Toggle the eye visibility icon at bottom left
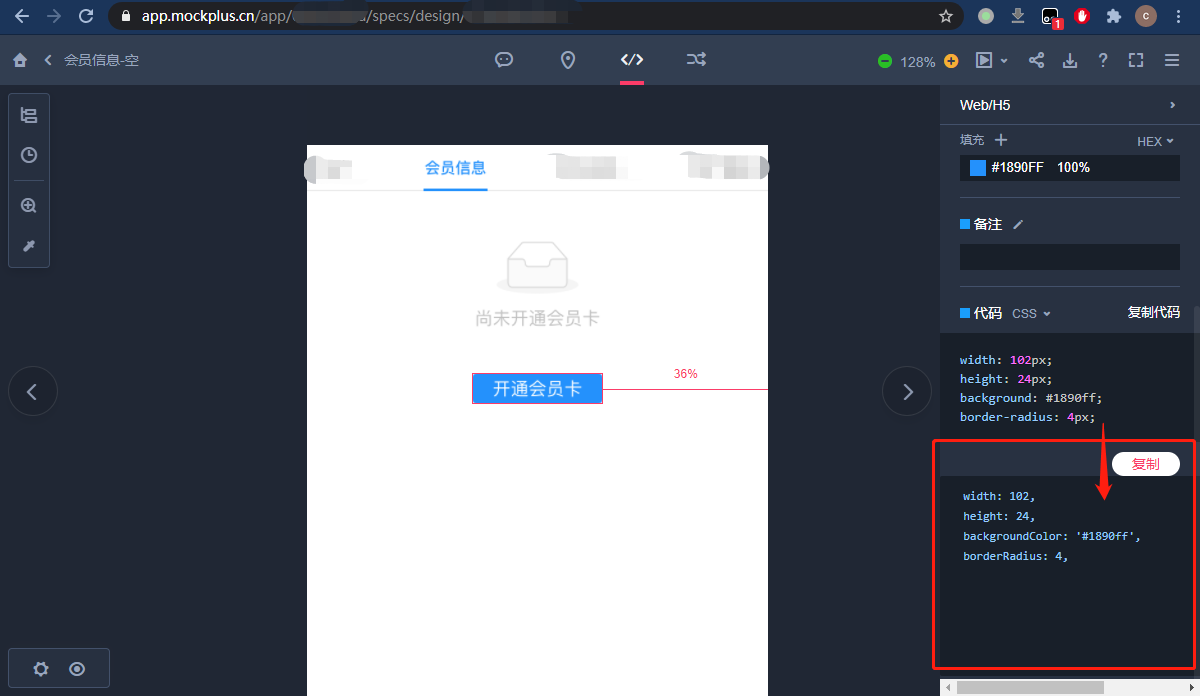The height and width of the screenshot is (696, 1200). coord(77,669)
